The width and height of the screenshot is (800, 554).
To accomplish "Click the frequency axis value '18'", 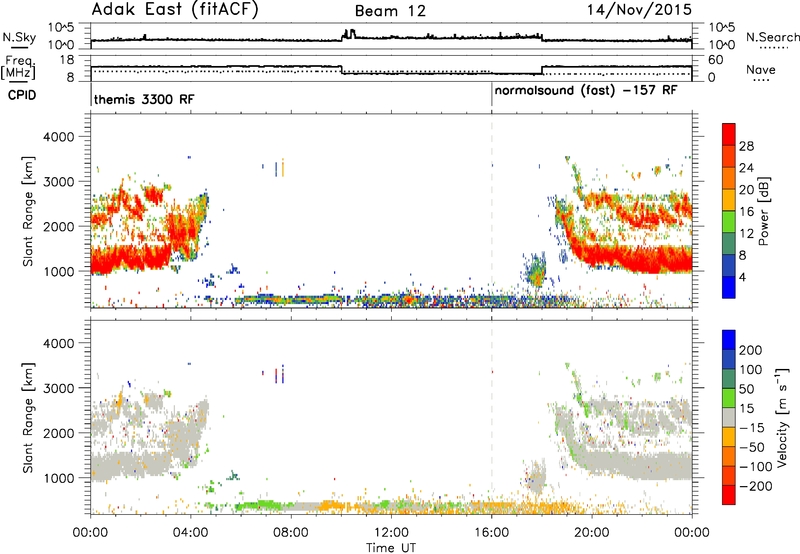I will (67, 60).
